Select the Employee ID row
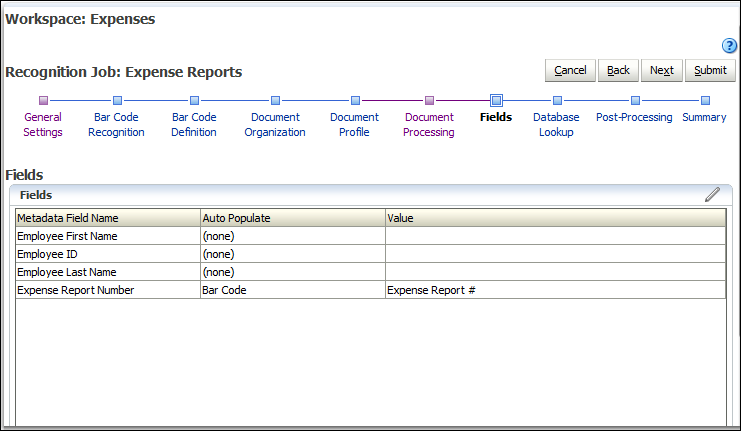 371,254
